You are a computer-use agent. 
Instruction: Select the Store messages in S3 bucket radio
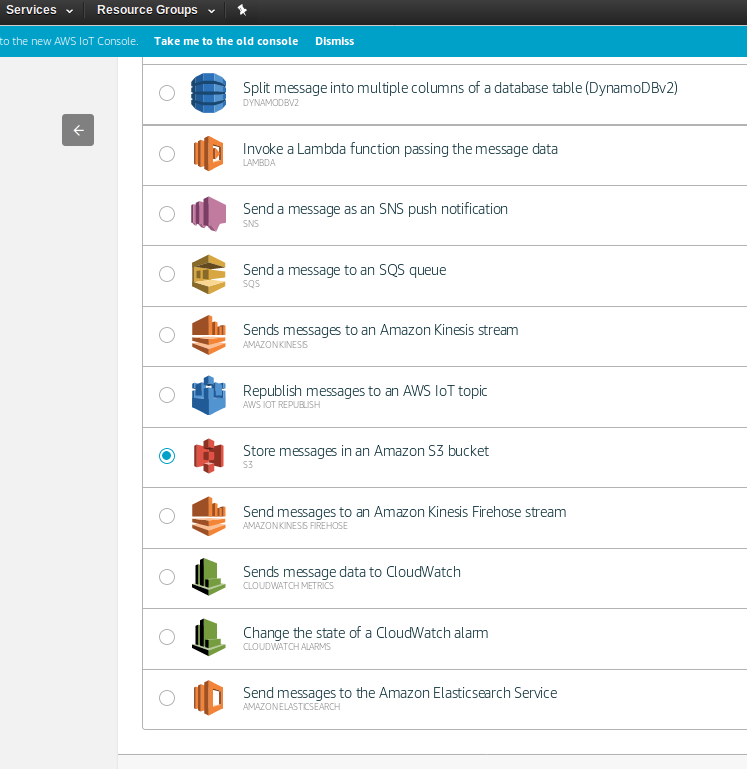click(x=167, y=456)
